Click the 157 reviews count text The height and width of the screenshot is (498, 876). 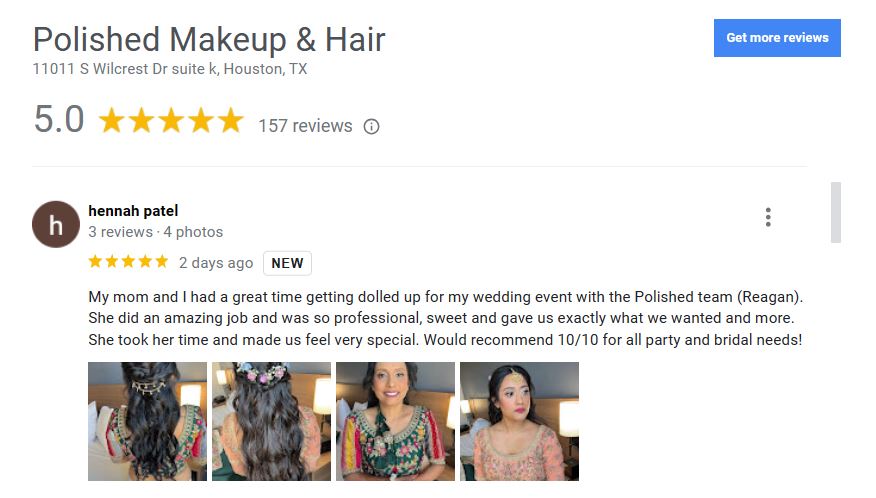(x=305, y=126)
